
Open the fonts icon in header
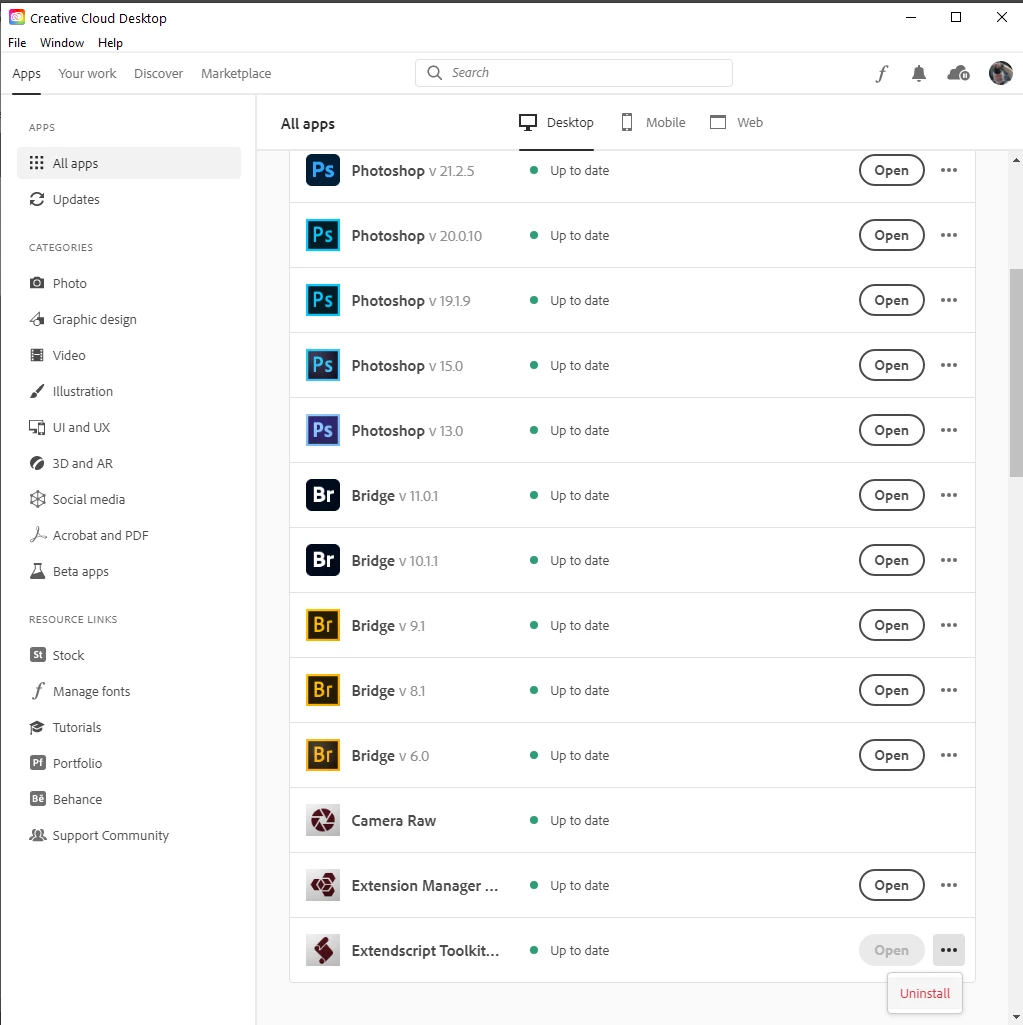(882, 73)
